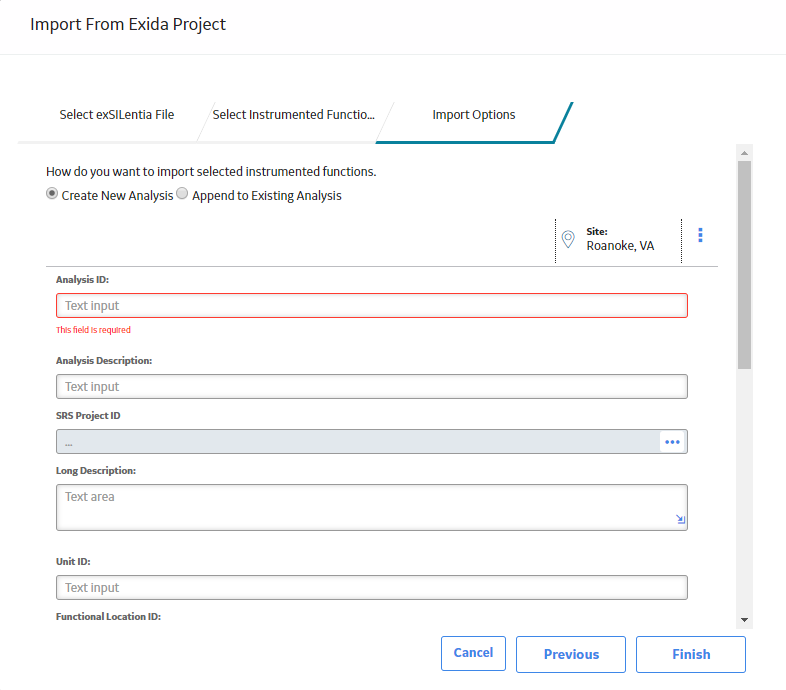Viewport: 786px width, 690px height.
Task: Click the Analysis Description input field
Action: (371, 387)
